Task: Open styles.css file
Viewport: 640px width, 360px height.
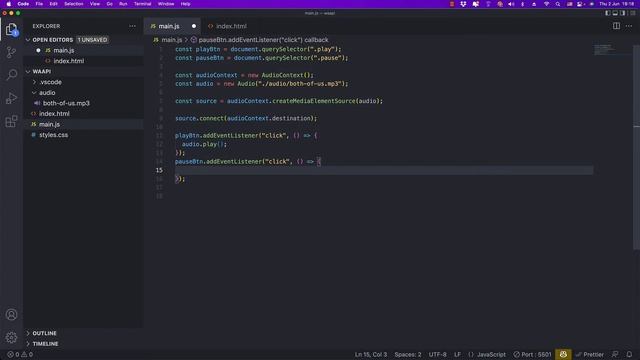Action: tap(53, 135)
